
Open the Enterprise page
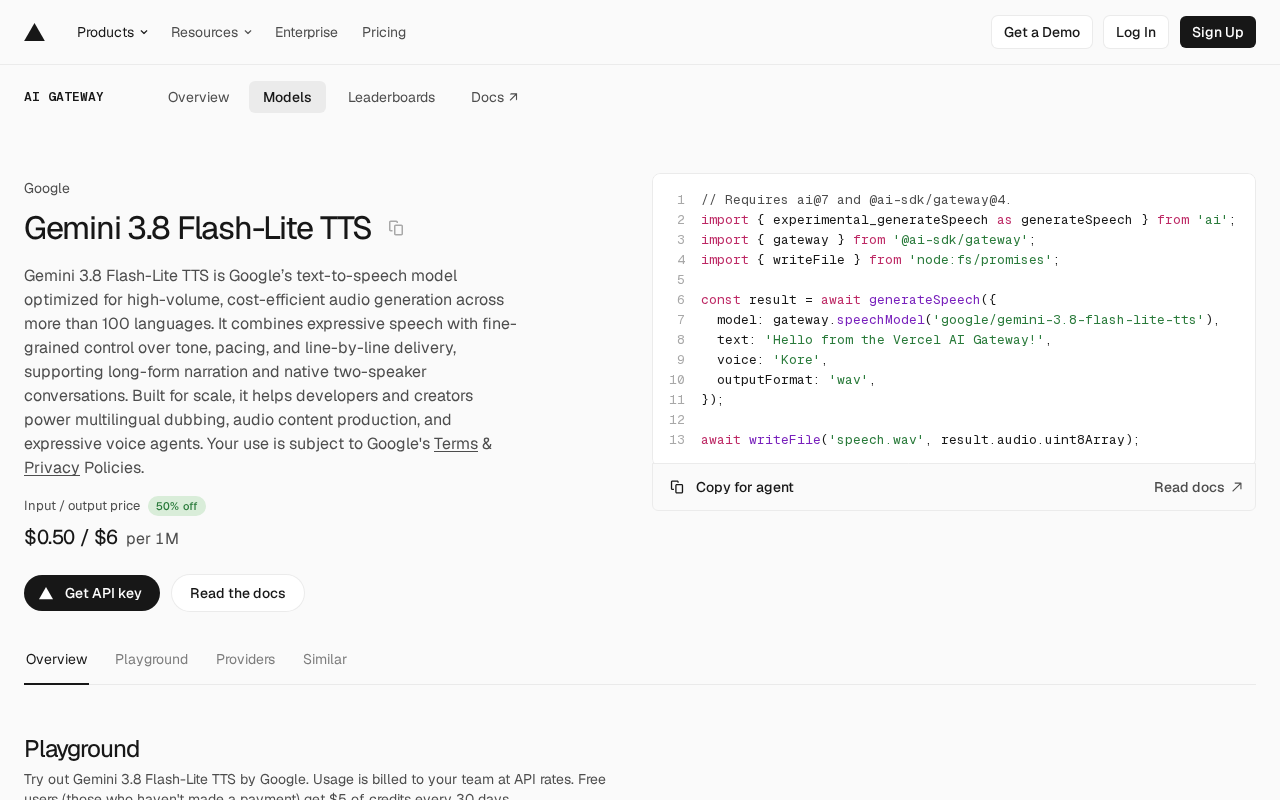pyautogui.click(x=306, y=32)
